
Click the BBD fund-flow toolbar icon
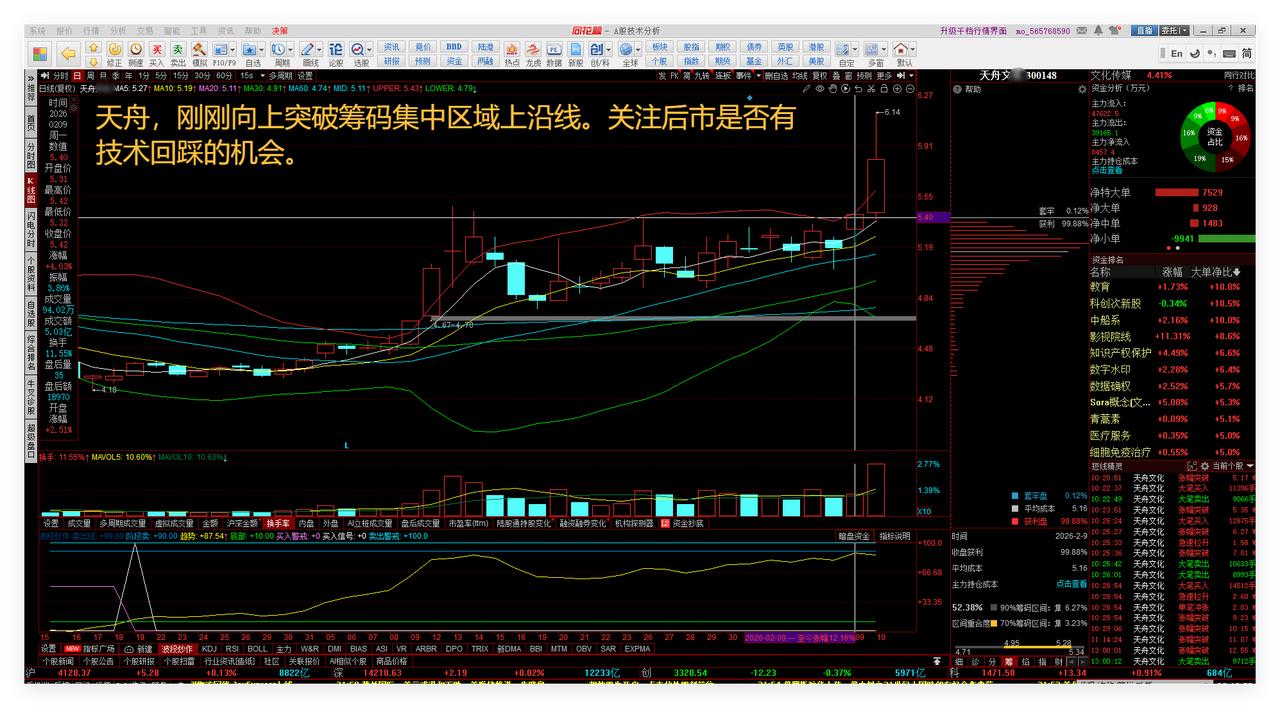454,45
